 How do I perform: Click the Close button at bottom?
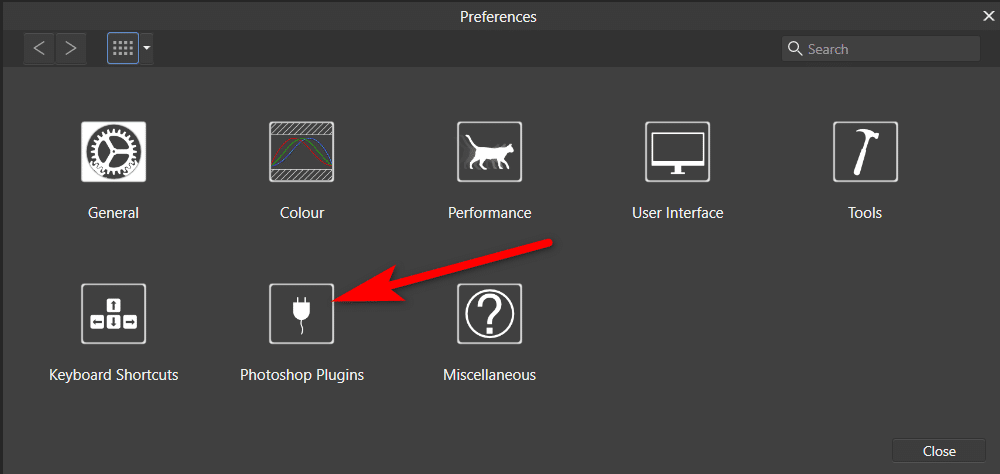tap(939, 451)
